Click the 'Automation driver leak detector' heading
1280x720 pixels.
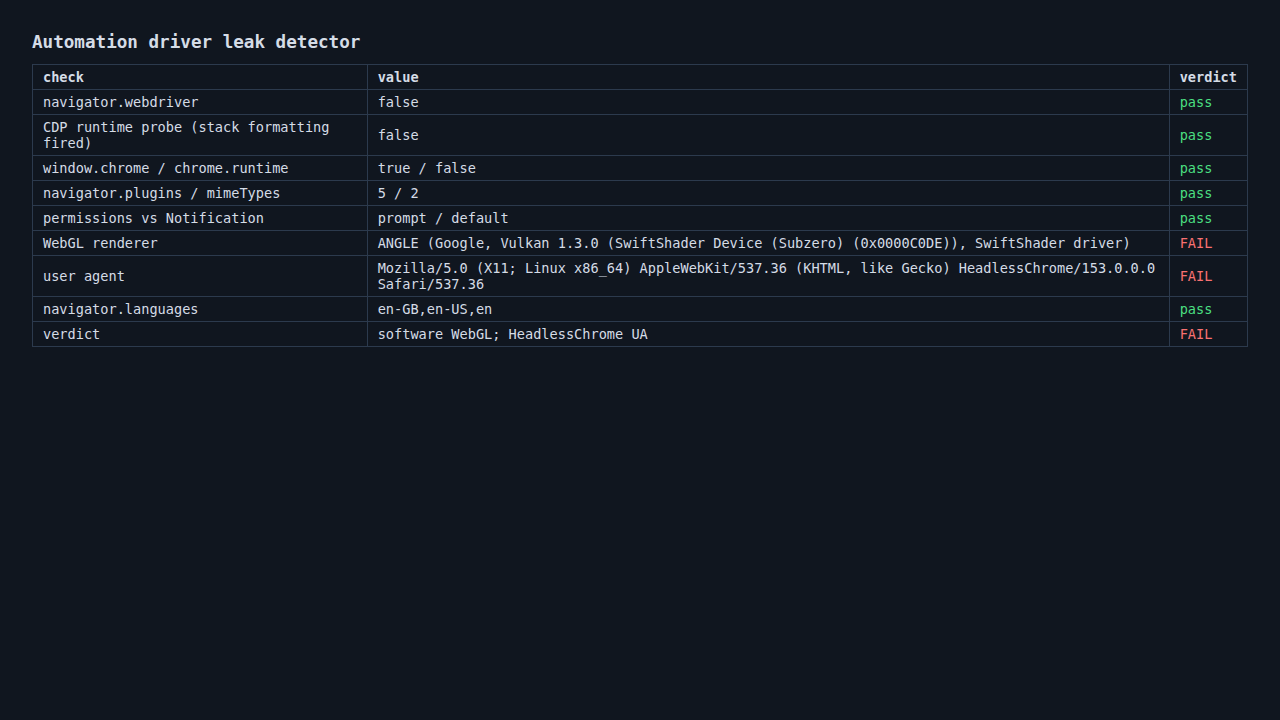pos(196,42)
